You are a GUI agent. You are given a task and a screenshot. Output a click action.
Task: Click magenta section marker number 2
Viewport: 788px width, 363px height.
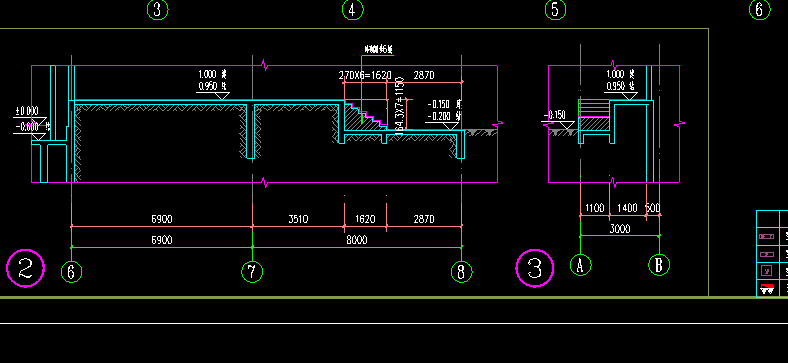(26, 268)
